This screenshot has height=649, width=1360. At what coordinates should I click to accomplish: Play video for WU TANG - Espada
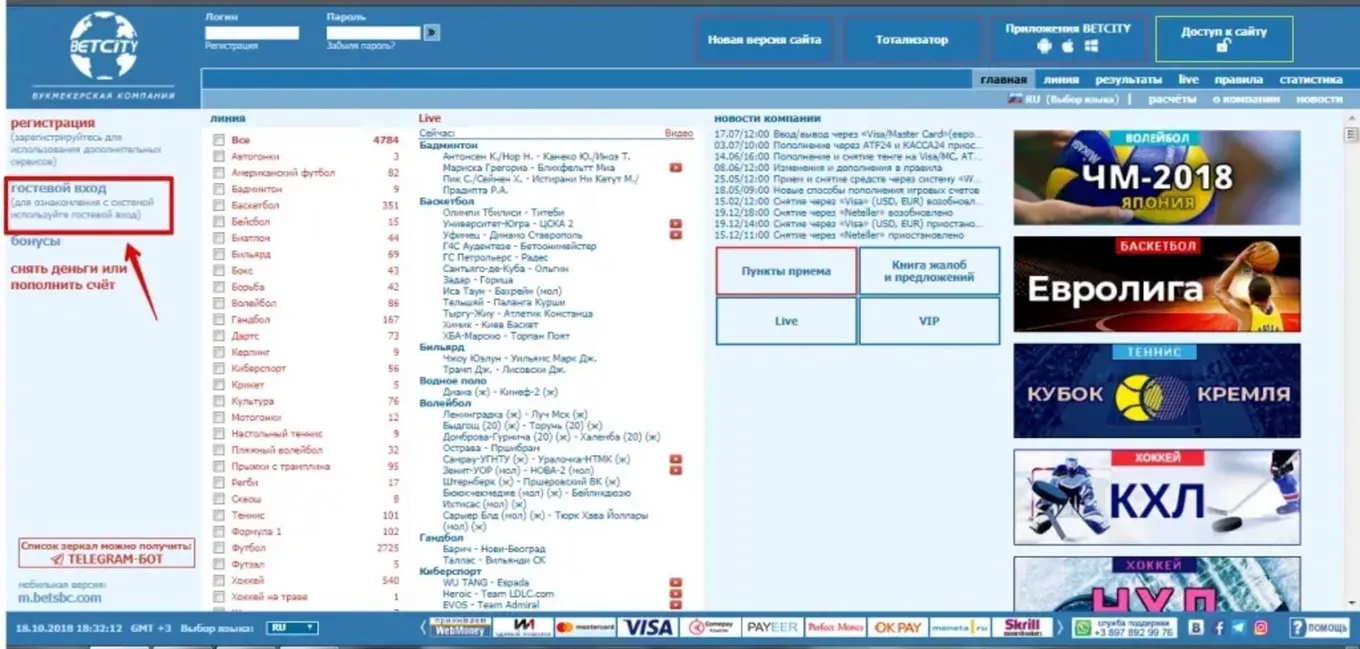click(x=676, y=582)
